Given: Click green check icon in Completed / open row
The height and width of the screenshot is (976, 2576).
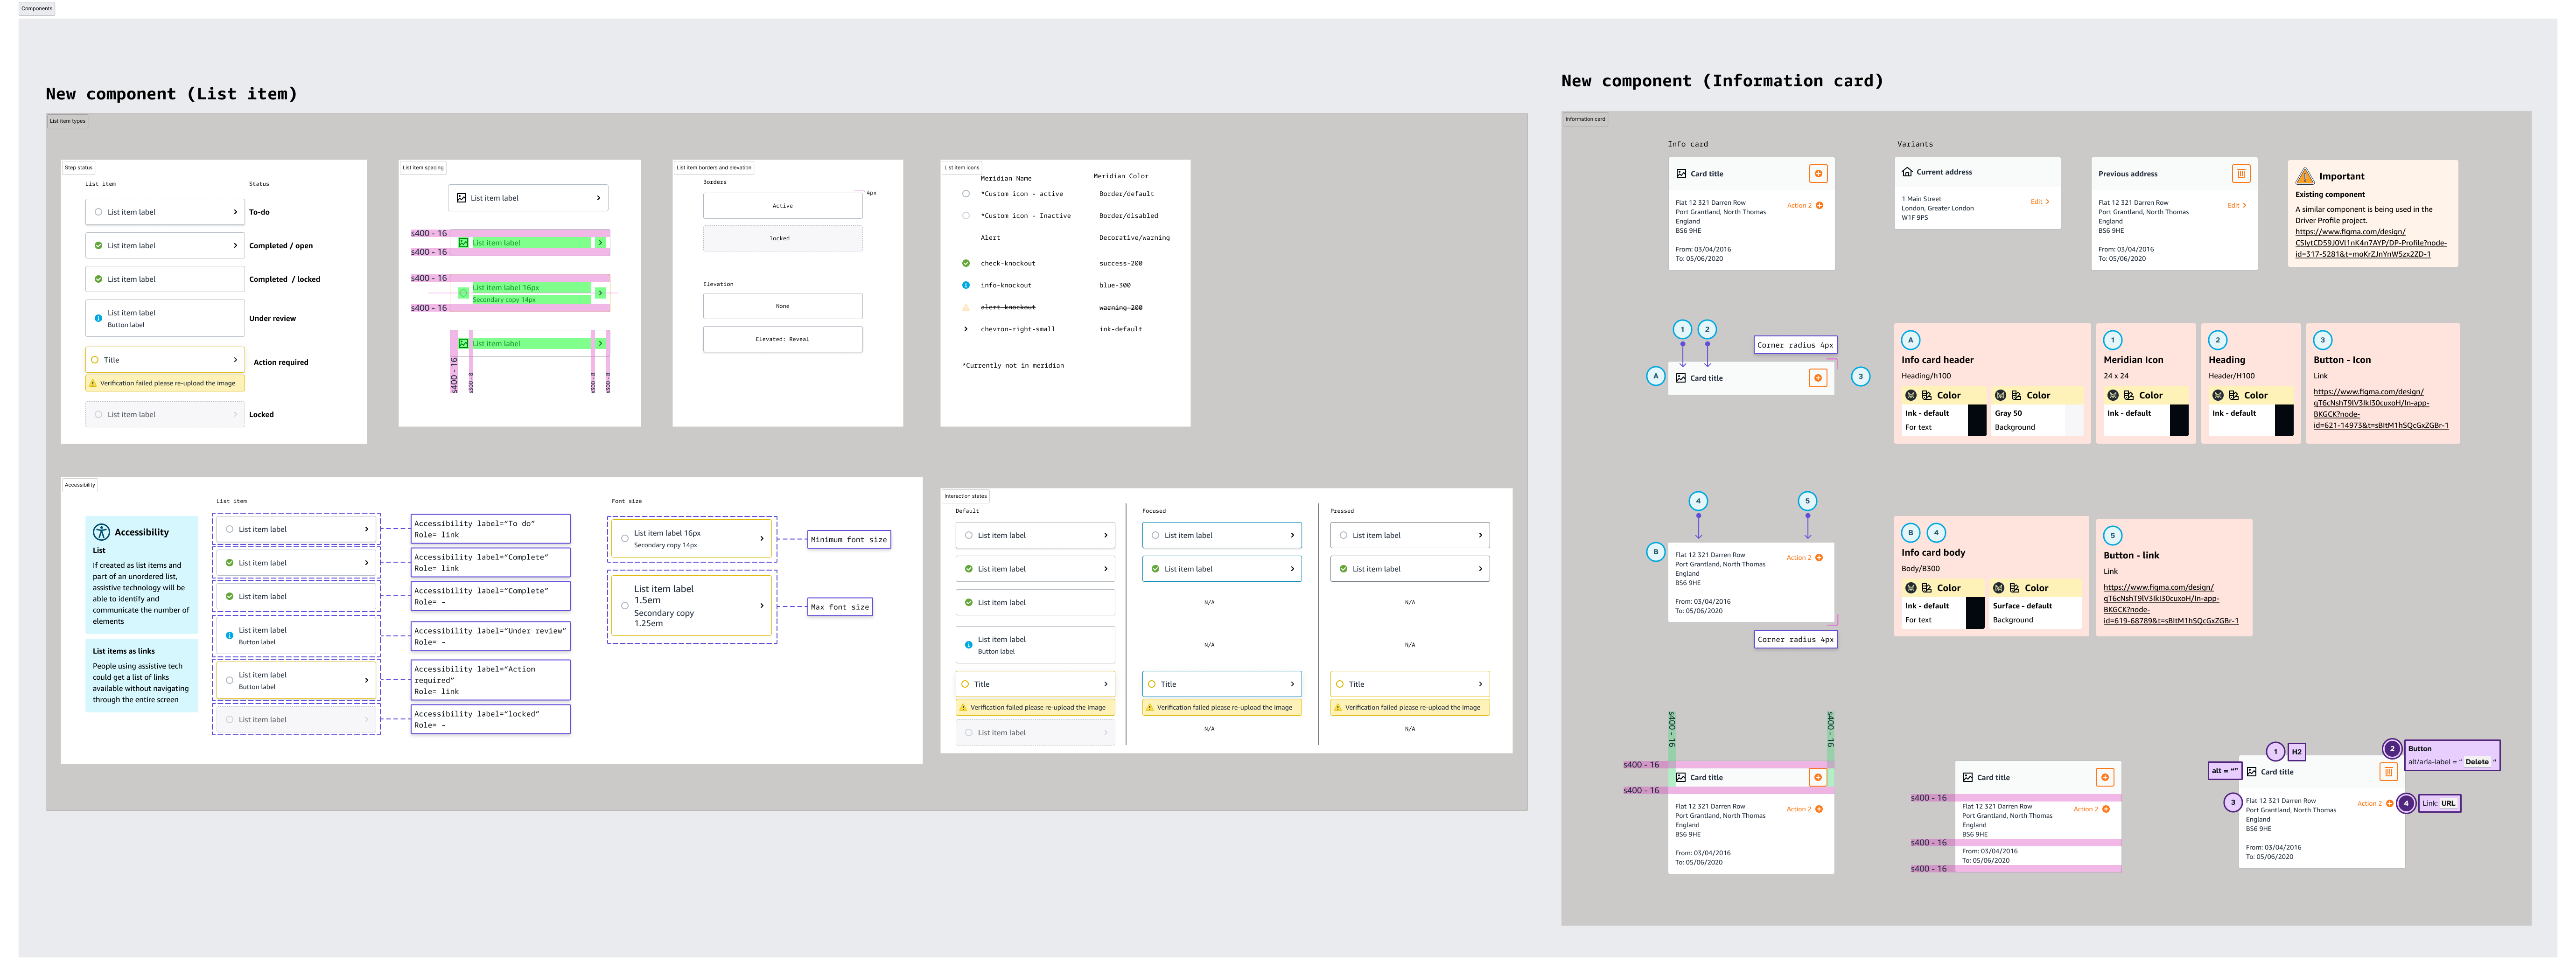Looking at the screenshot, I should [98, 245].
